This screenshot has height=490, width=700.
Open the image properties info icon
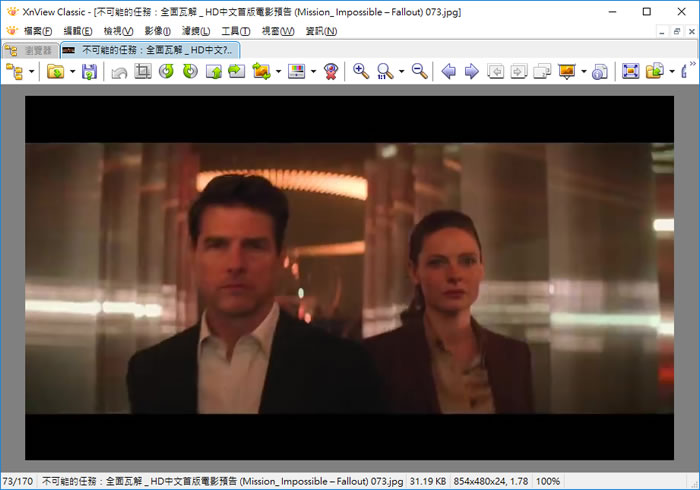tap(600, 71)
